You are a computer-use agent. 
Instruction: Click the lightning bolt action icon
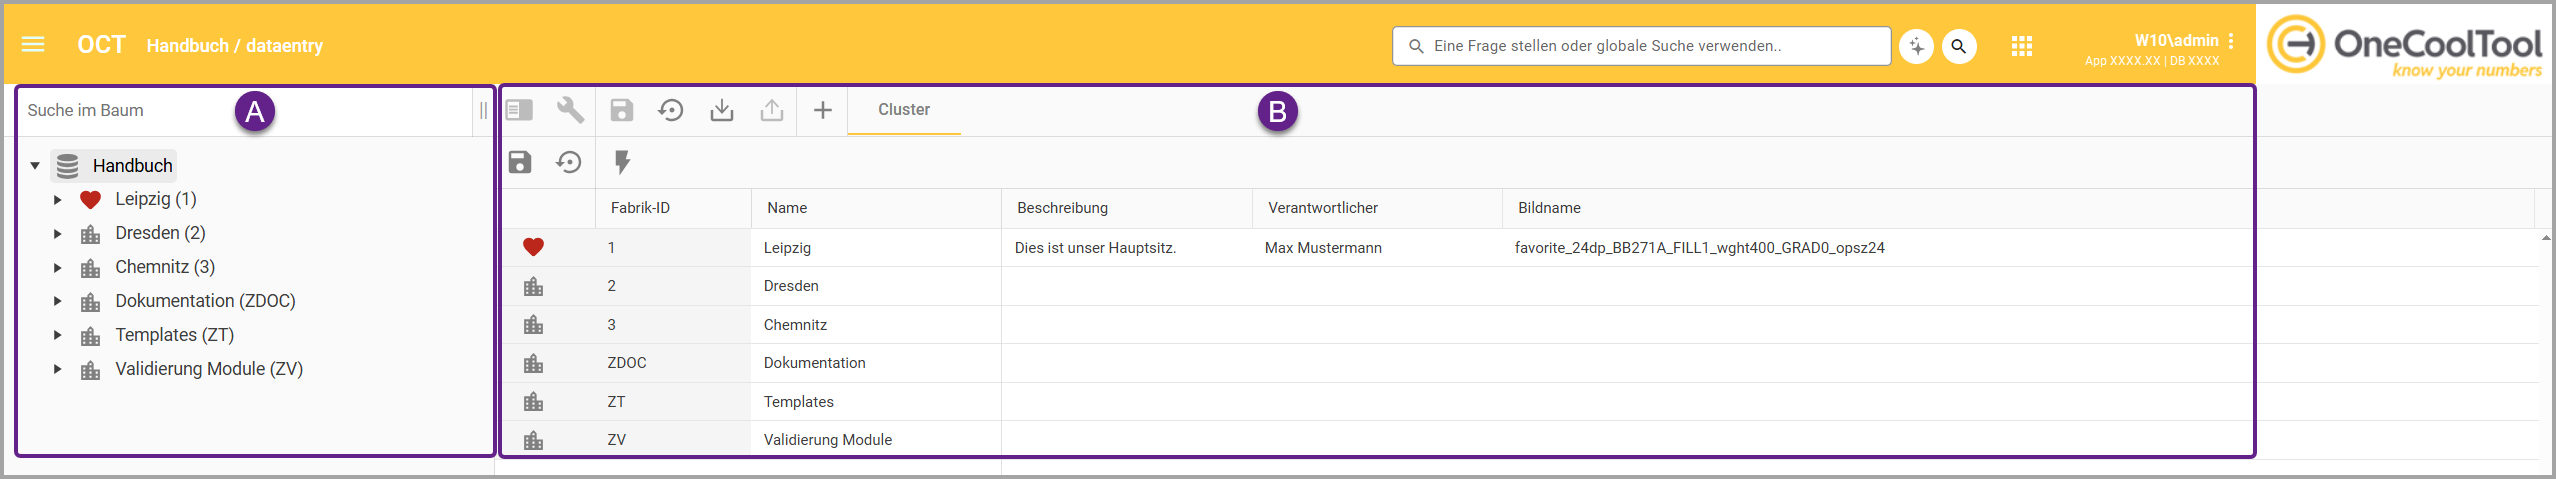tap(622, 162)
